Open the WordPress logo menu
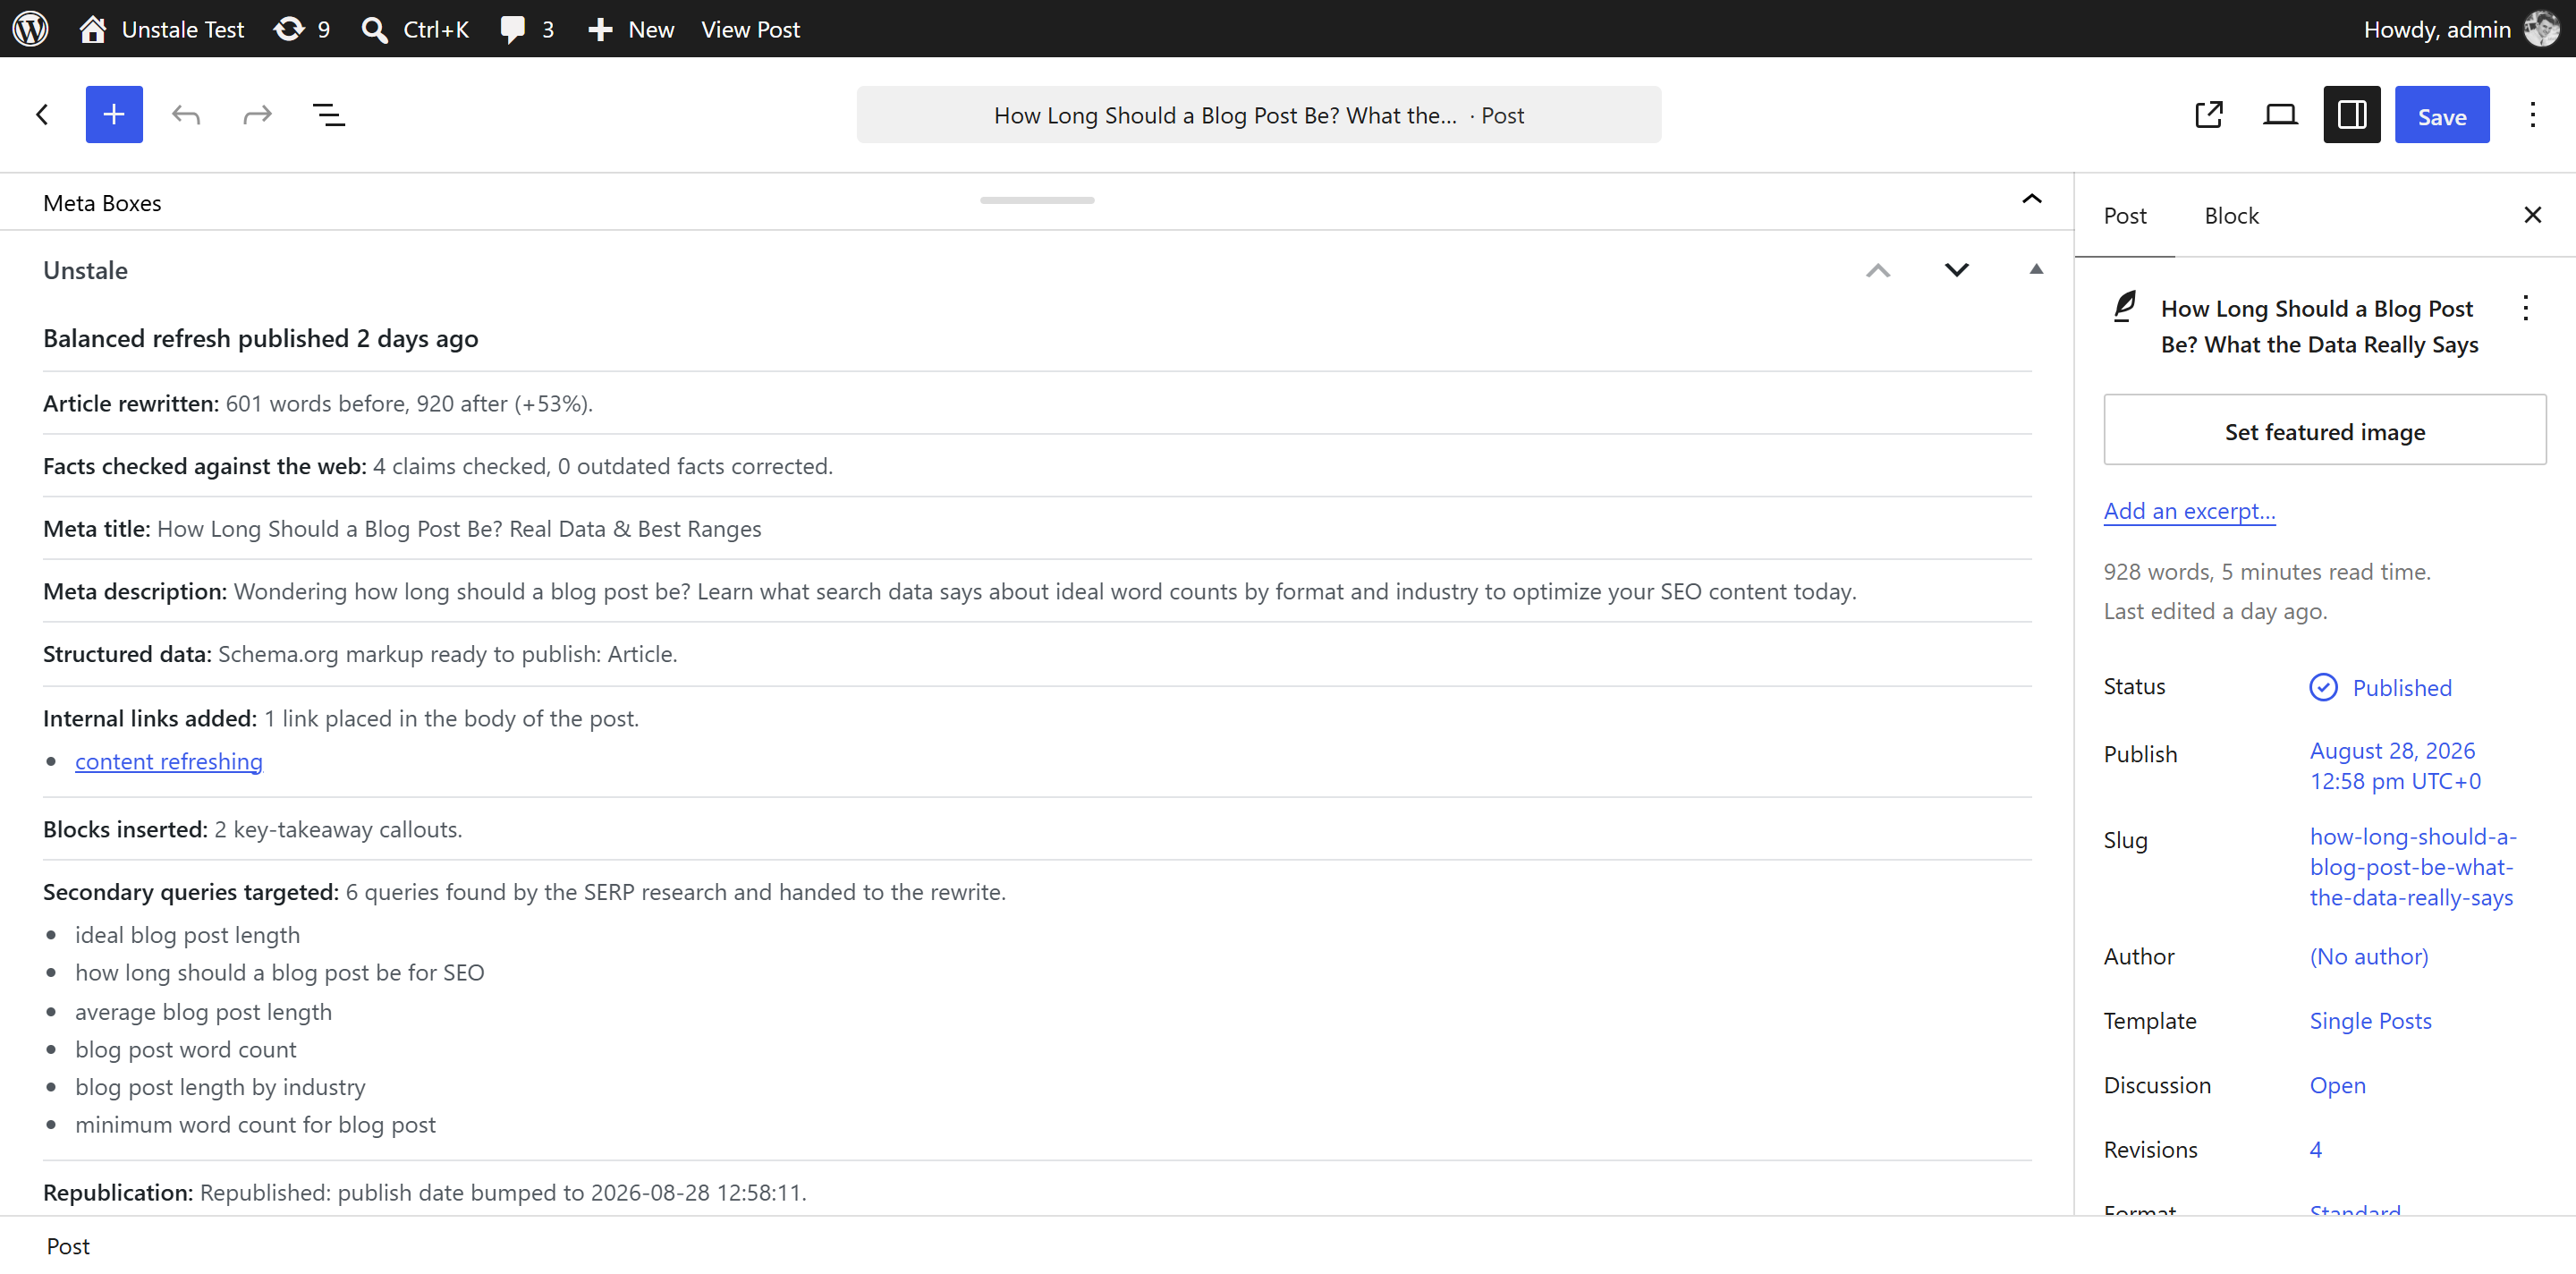The image size is (2576, 1274). [30, 28]
